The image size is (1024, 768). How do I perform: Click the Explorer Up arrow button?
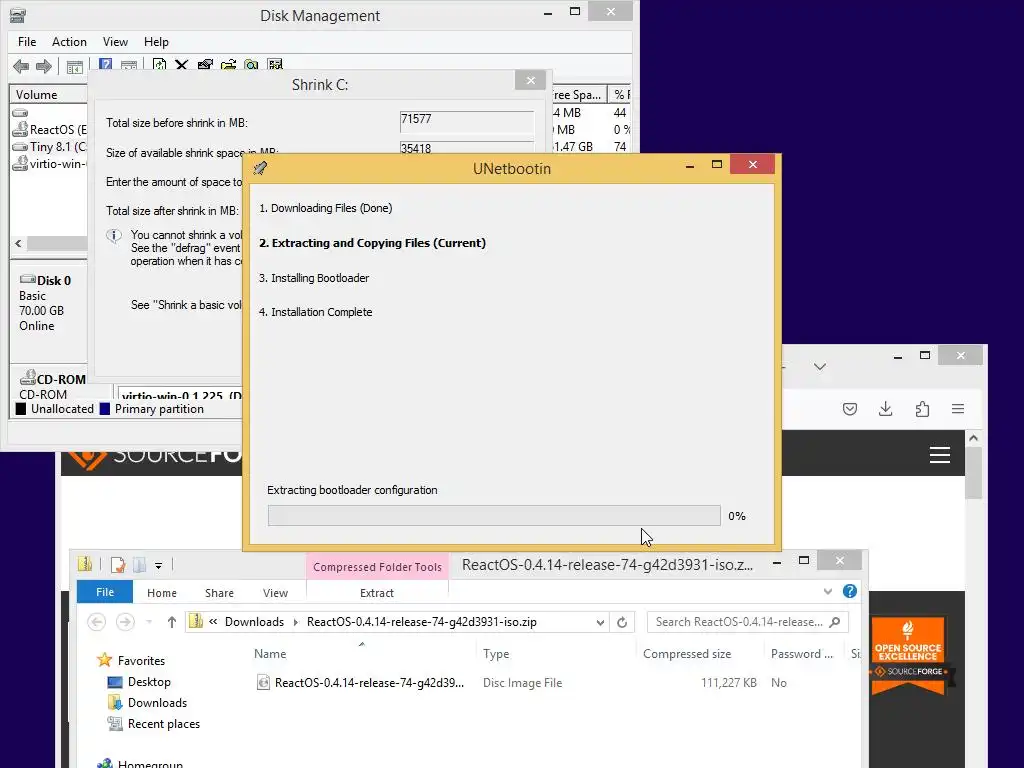172,622
